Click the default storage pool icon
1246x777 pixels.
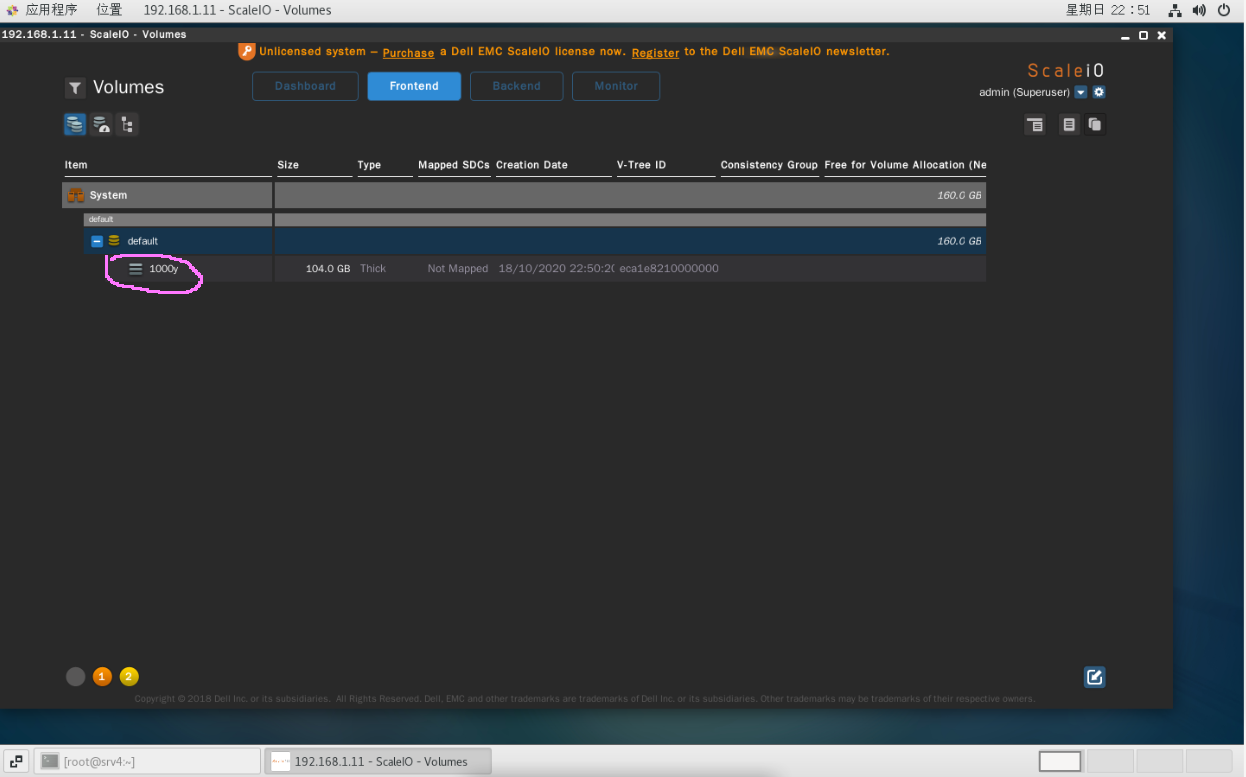[114, 241]
